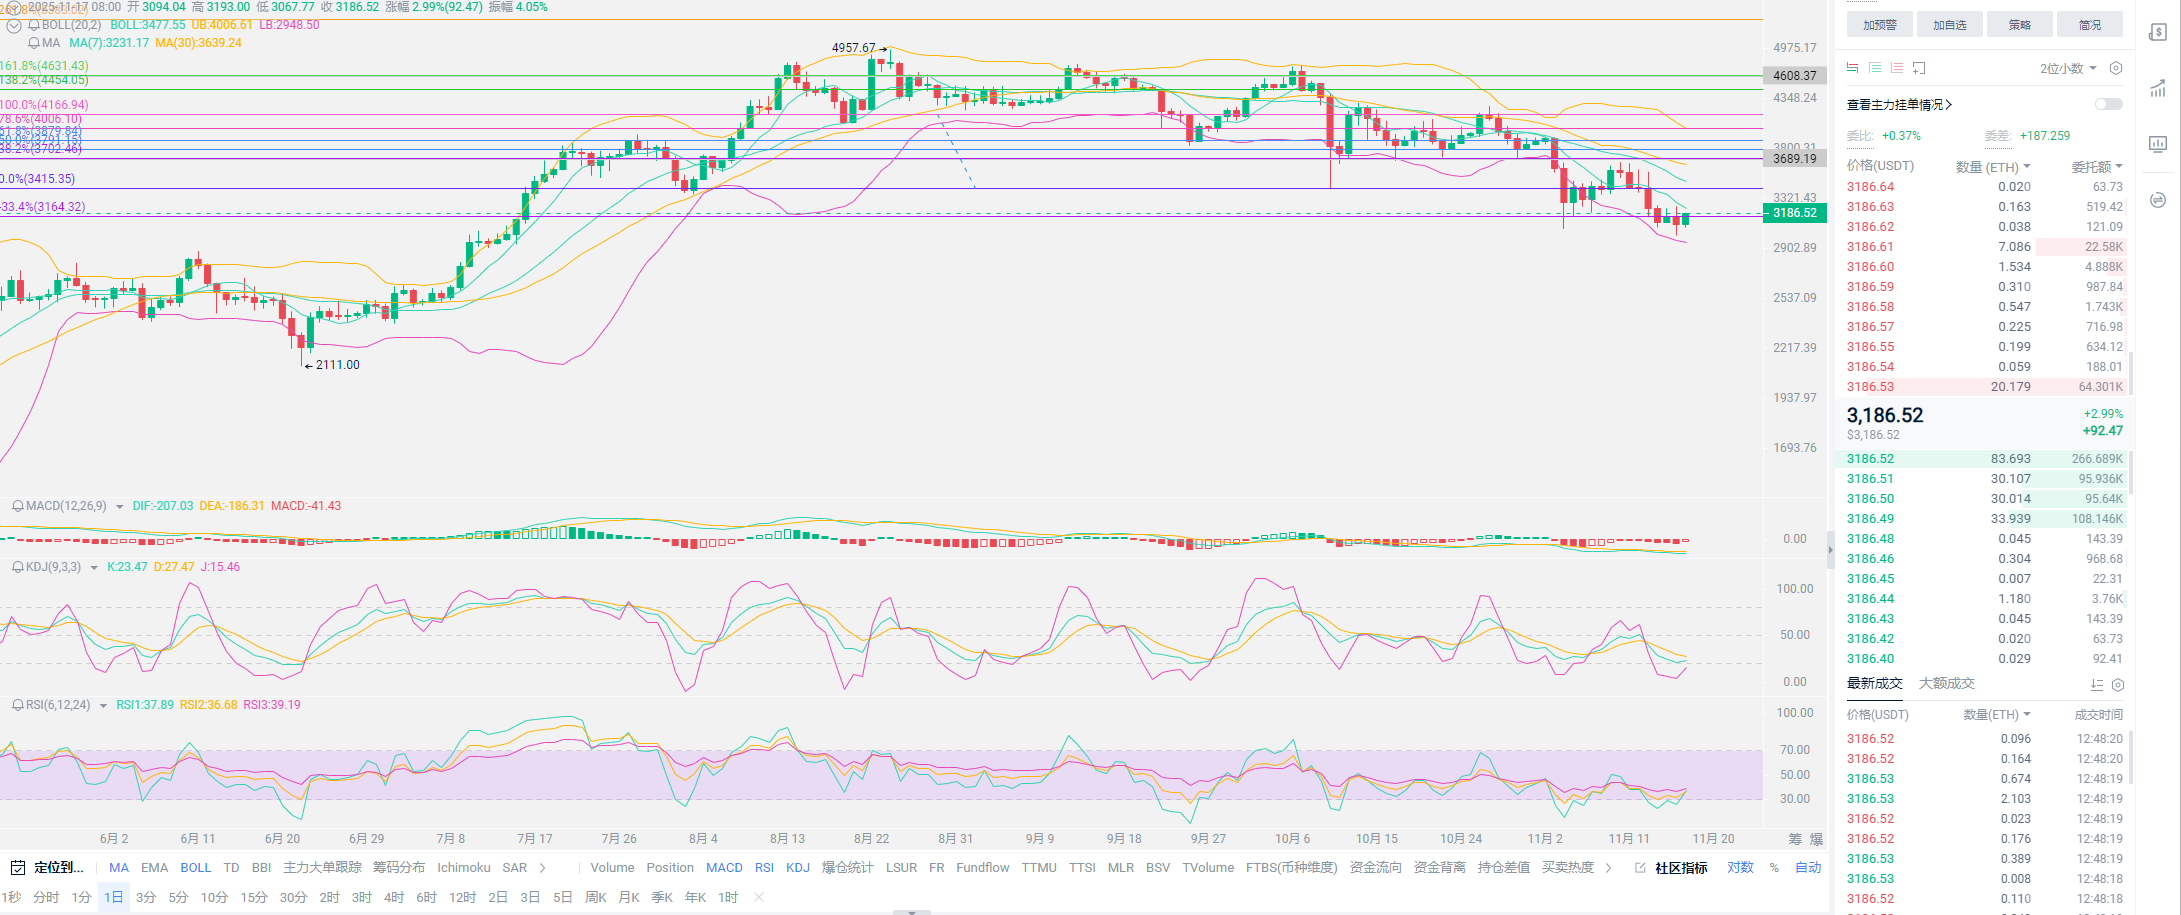Image resolution: width=2181 pixels, height=915 pixels.
Task: Click the 加预警 button
Action: click(x=1879, y=25)
